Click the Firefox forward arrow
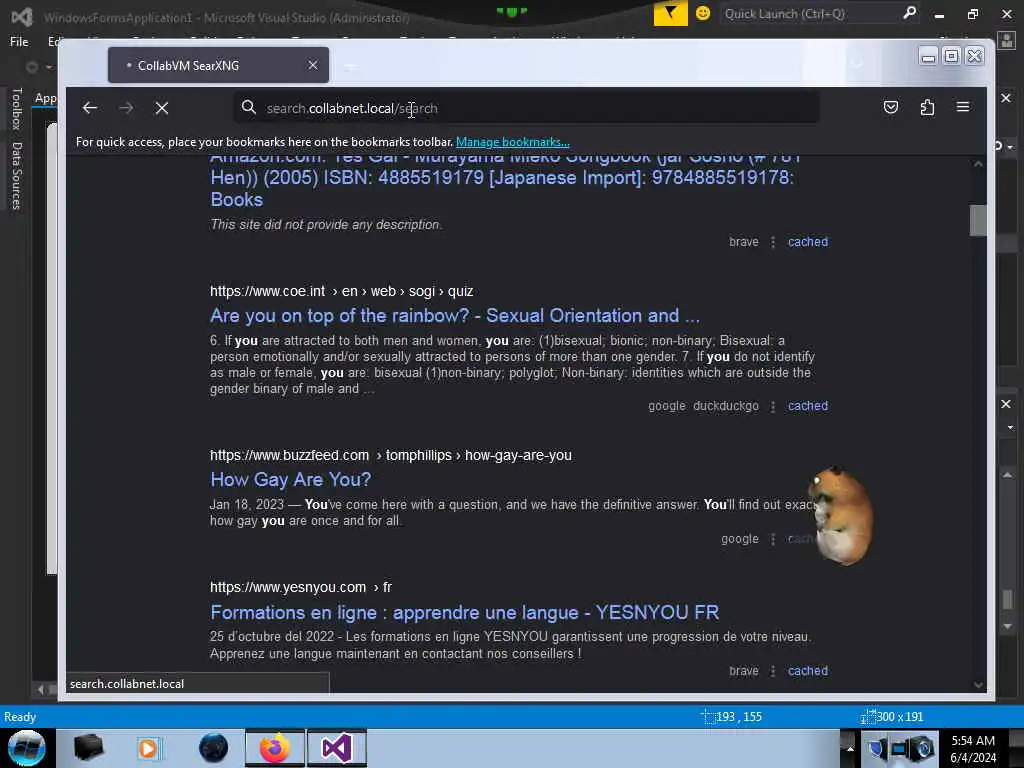Image resolution: width=1024 pixels, height=768 pixels. pyautogui.click(x=126, y=108)
